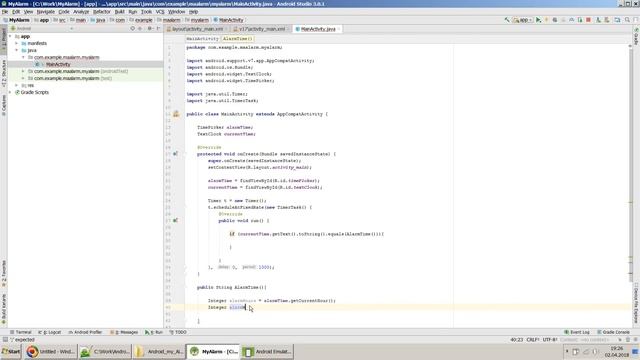Click the src breadcrumb in navigation bar
Screen dimensions: 640x360
pyautogui.click(x=60, y=20)
